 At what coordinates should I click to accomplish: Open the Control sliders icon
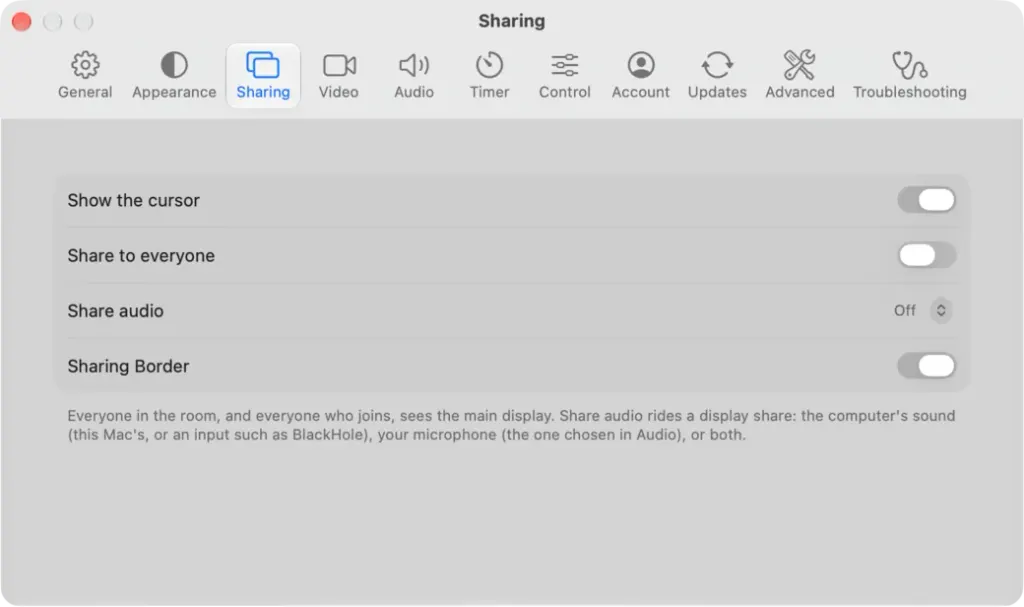[x=564, y=65]
